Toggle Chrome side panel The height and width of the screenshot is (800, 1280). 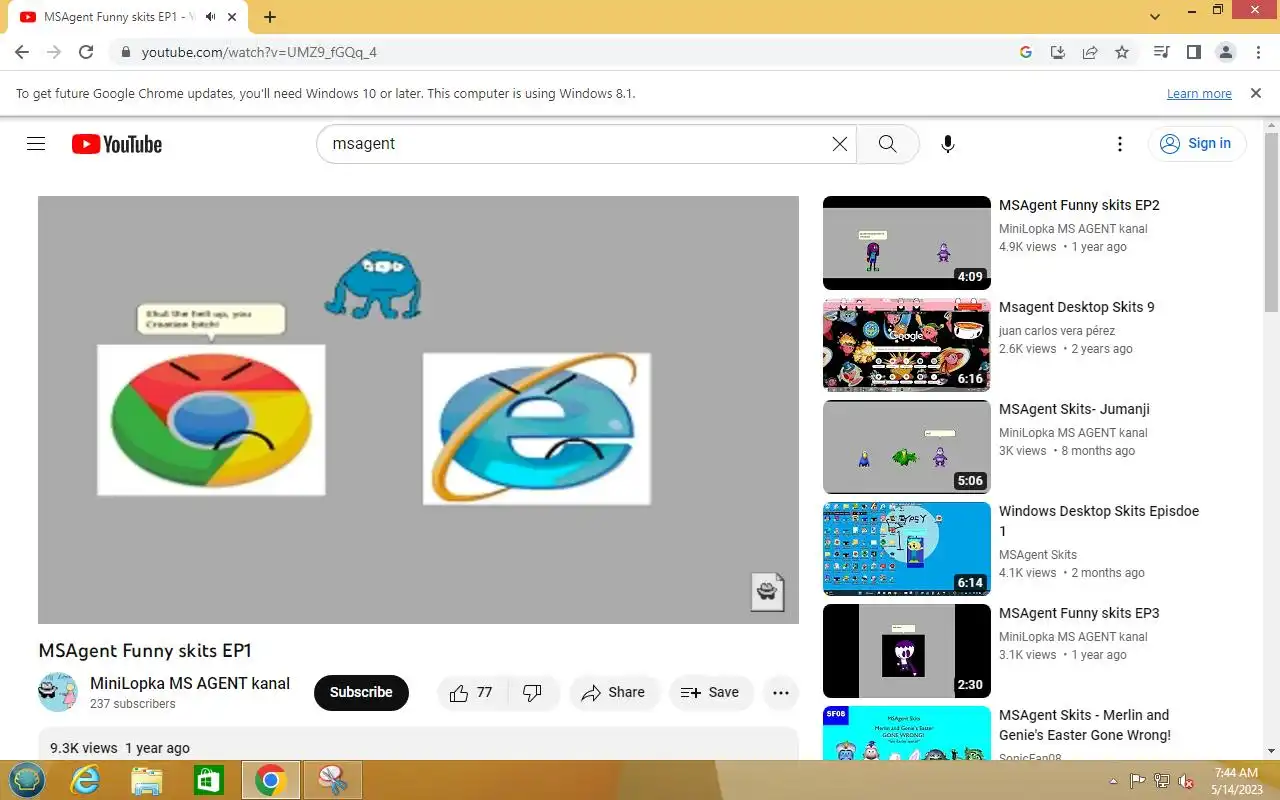pyautogui.click(x=1193, y=52)
